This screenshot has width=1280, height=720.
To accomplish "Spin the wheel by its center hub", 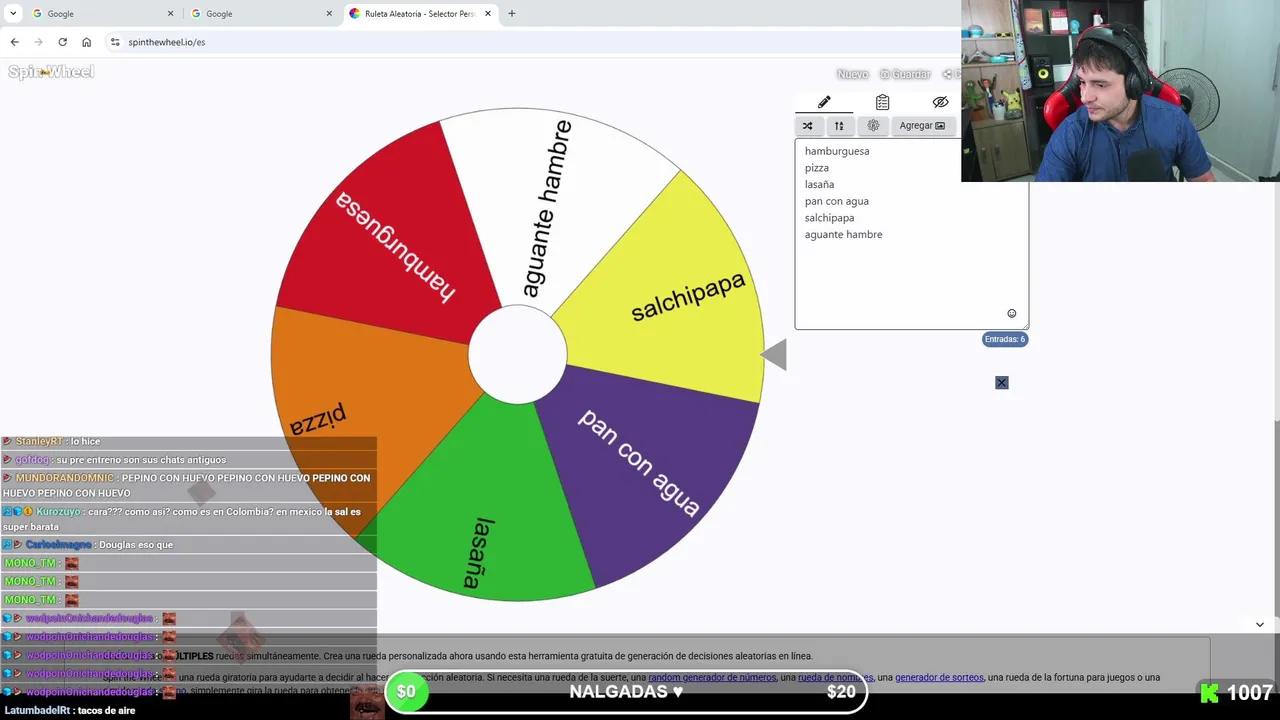I will (517, 355).
